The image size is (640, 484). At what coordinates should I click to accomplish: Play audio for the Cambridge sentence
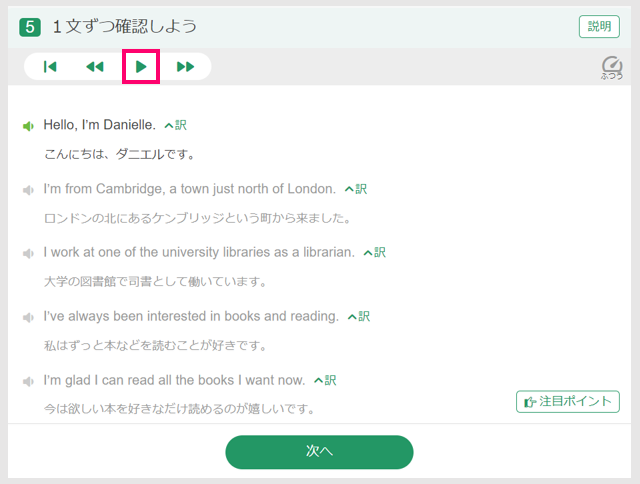[28, 190]
